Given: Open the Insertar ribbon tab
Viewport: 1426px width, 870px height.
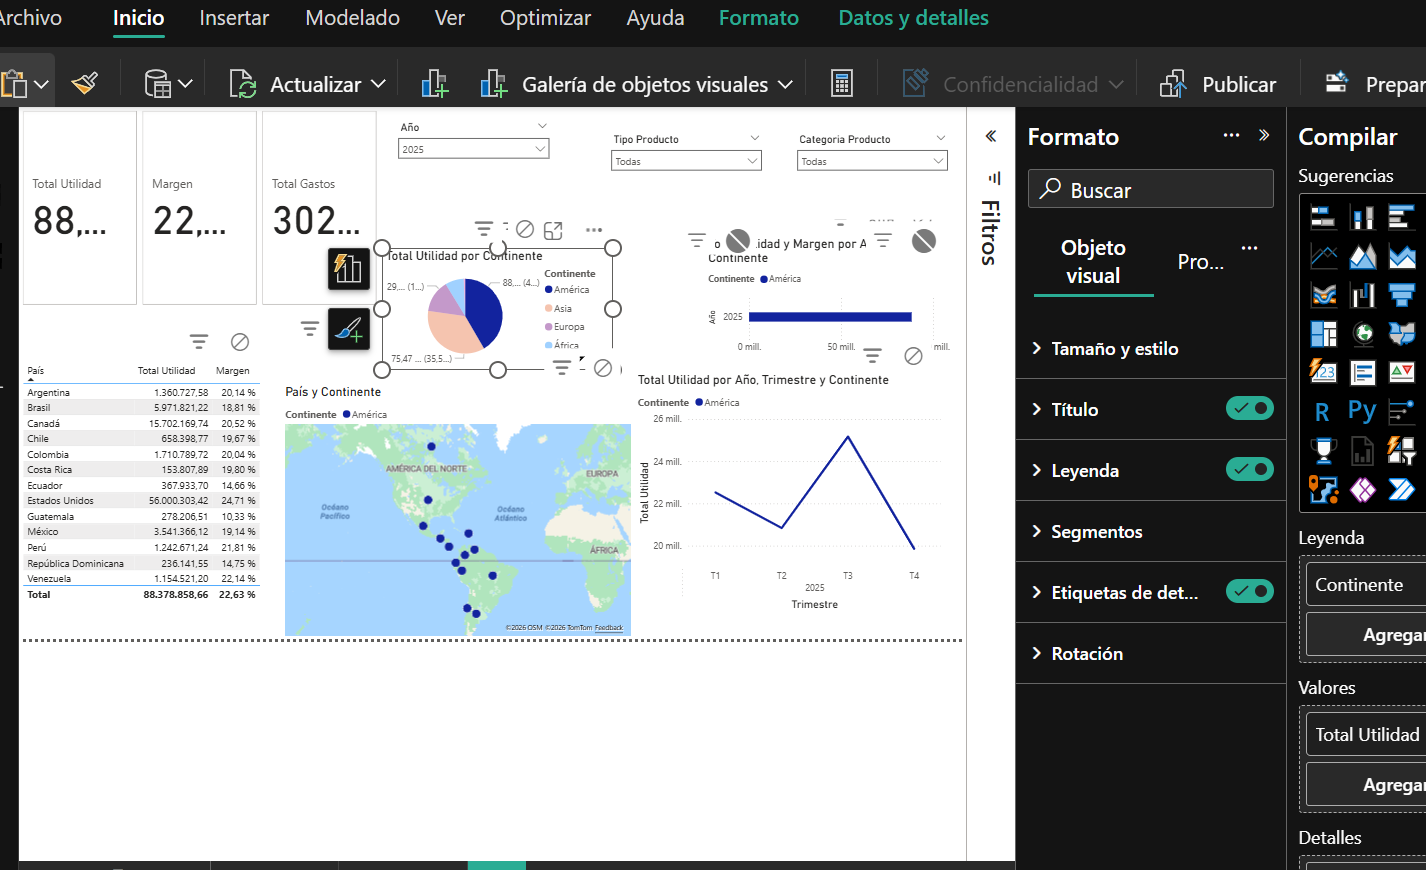Looking at the screenshot, I should (x=234, y=18).
